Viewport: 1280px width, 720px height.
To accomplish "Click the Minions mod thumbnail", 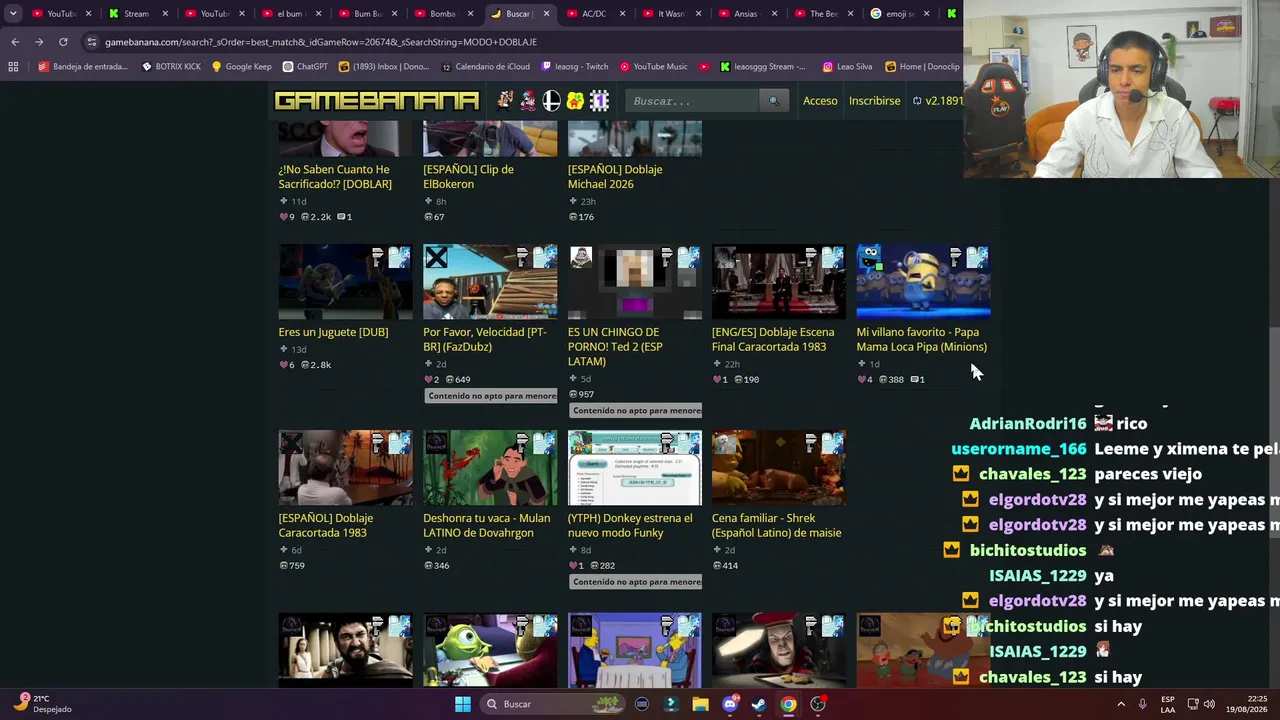I will [923, 282].
